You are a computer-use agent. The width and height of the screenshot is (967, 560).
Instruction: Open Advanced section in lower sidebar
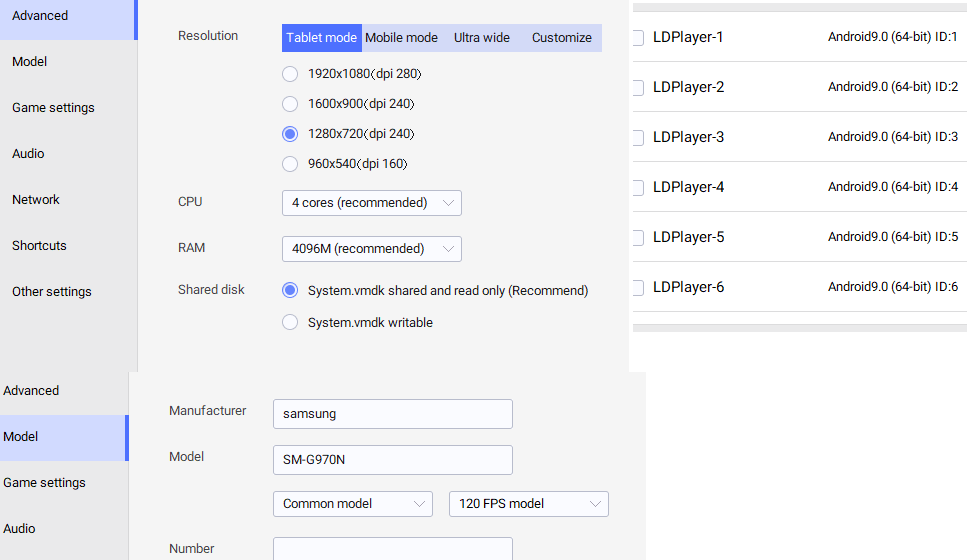pos(64,391)
